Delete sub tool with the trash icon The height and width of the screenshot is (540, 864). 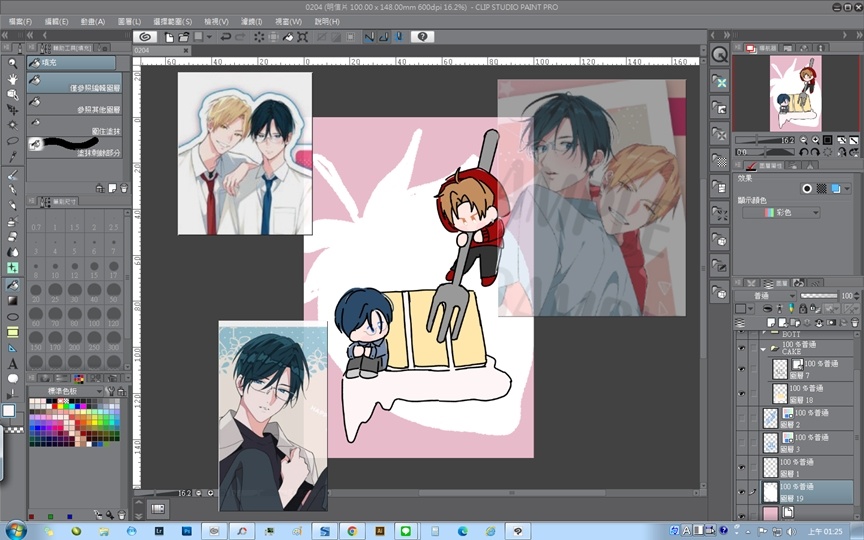click(x=124, y=188)
